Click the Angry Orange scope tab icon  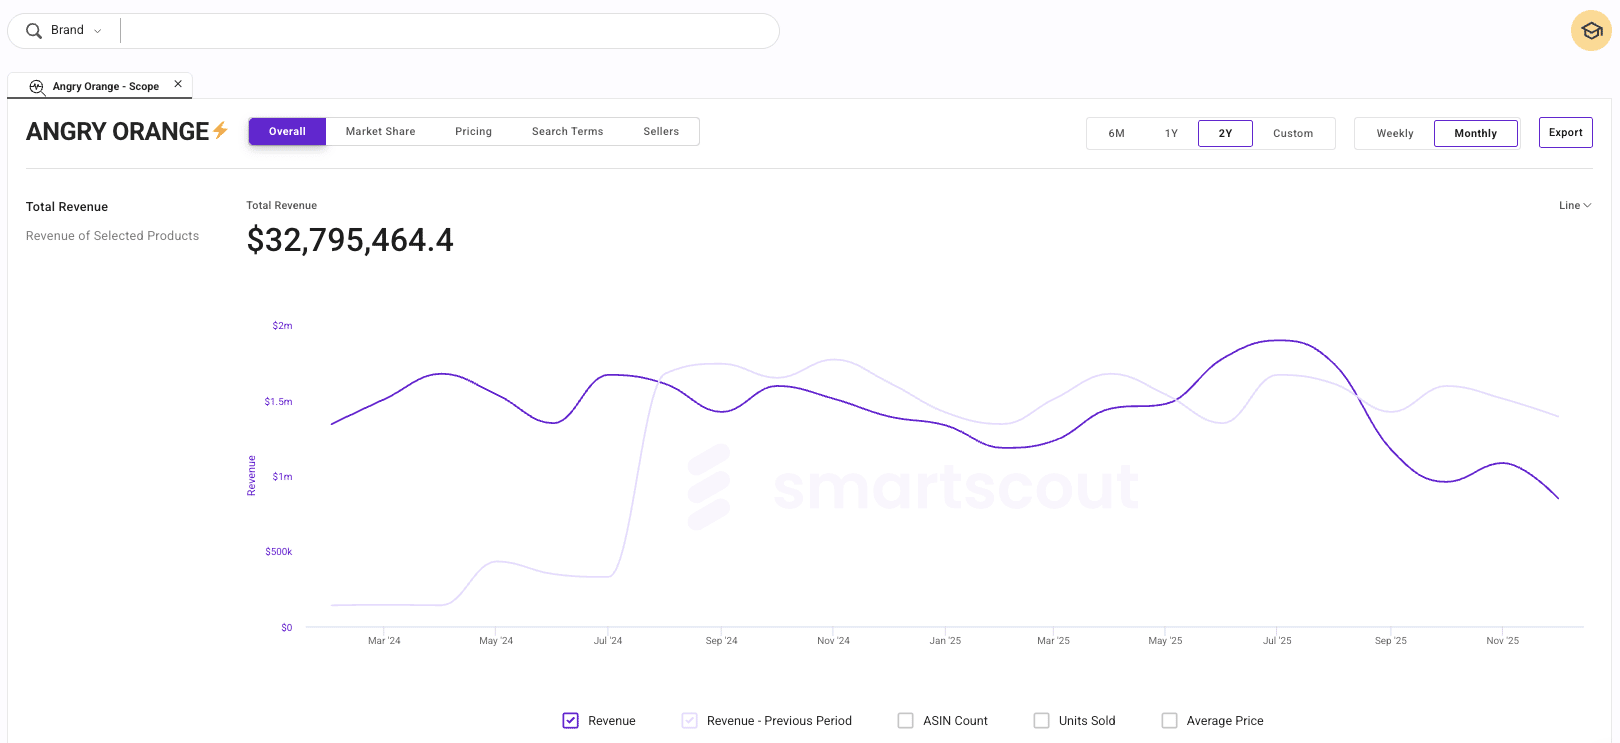click(37, 87)
